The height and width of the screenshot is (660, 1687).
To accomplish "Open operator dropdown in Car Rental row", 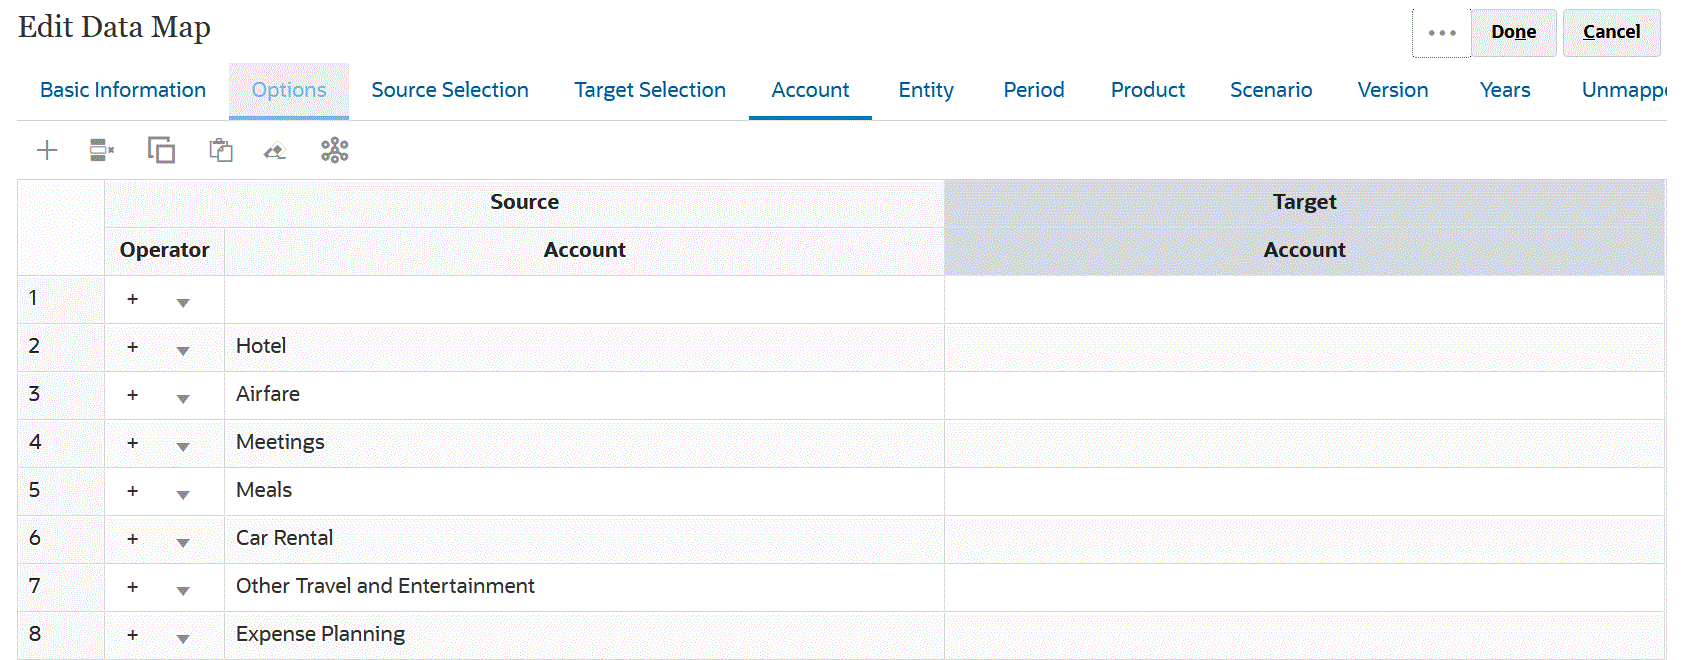I will click(x=182, y=542).
